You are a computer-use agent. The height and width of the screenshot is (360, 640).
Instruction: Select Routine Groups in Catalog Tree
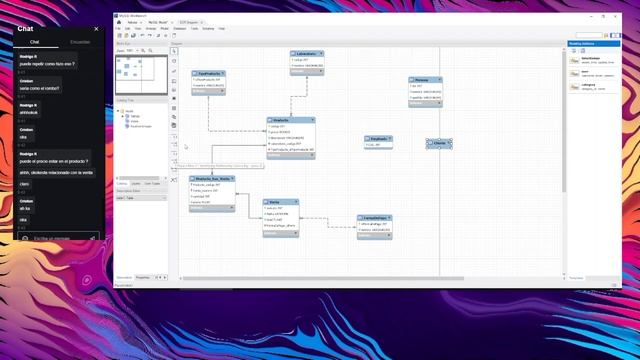pyautogui.click(x=141, y=126)
